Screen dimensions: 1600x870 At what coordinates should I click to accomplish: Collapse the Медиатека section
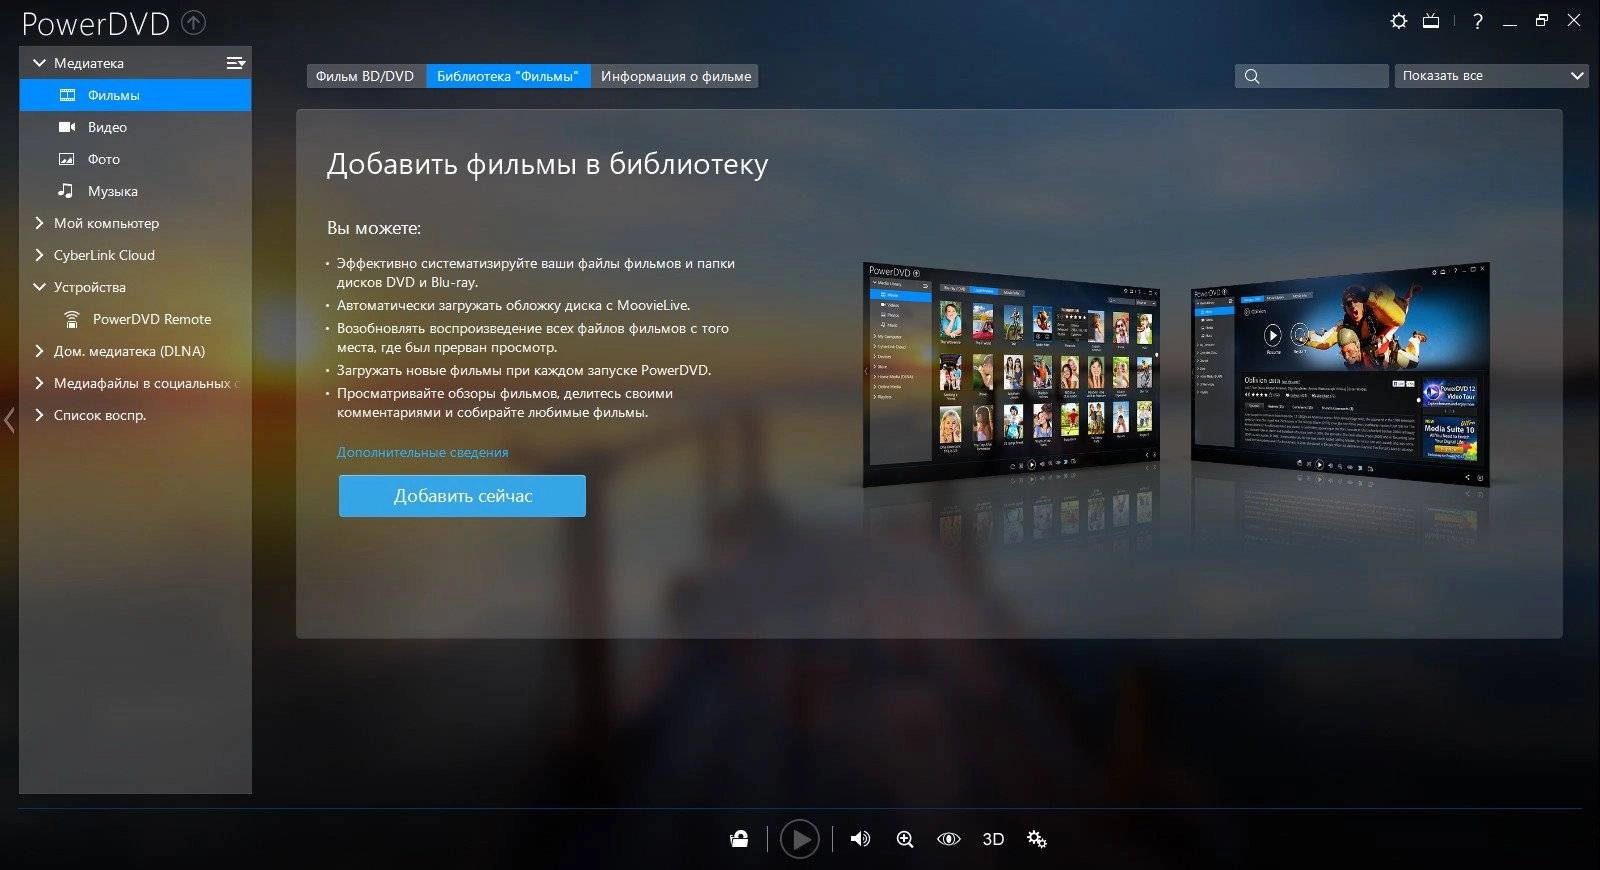(39, 63)
